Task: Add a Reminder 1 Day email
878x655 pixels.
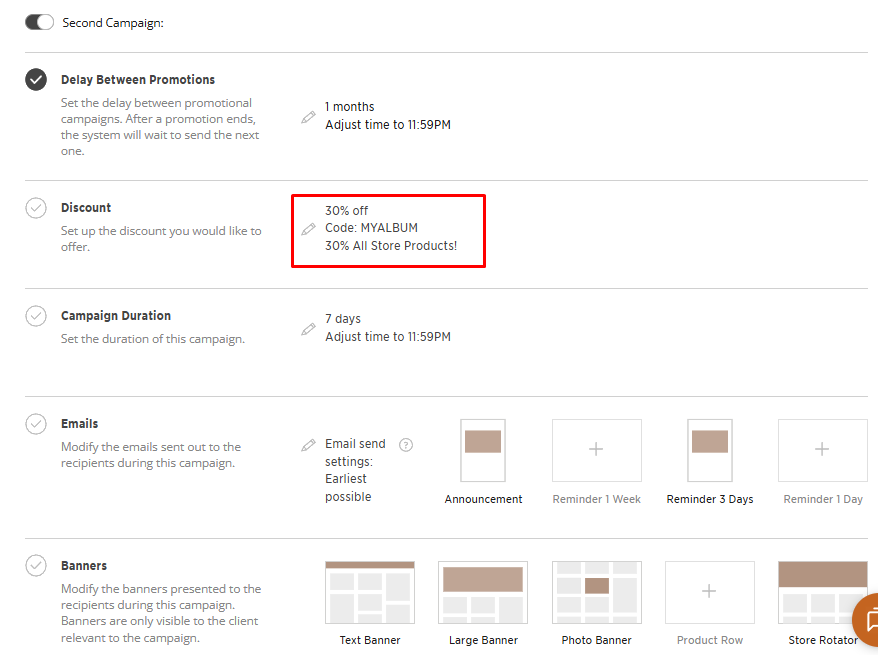Action: pyautogui.click(x=822, y=450)
